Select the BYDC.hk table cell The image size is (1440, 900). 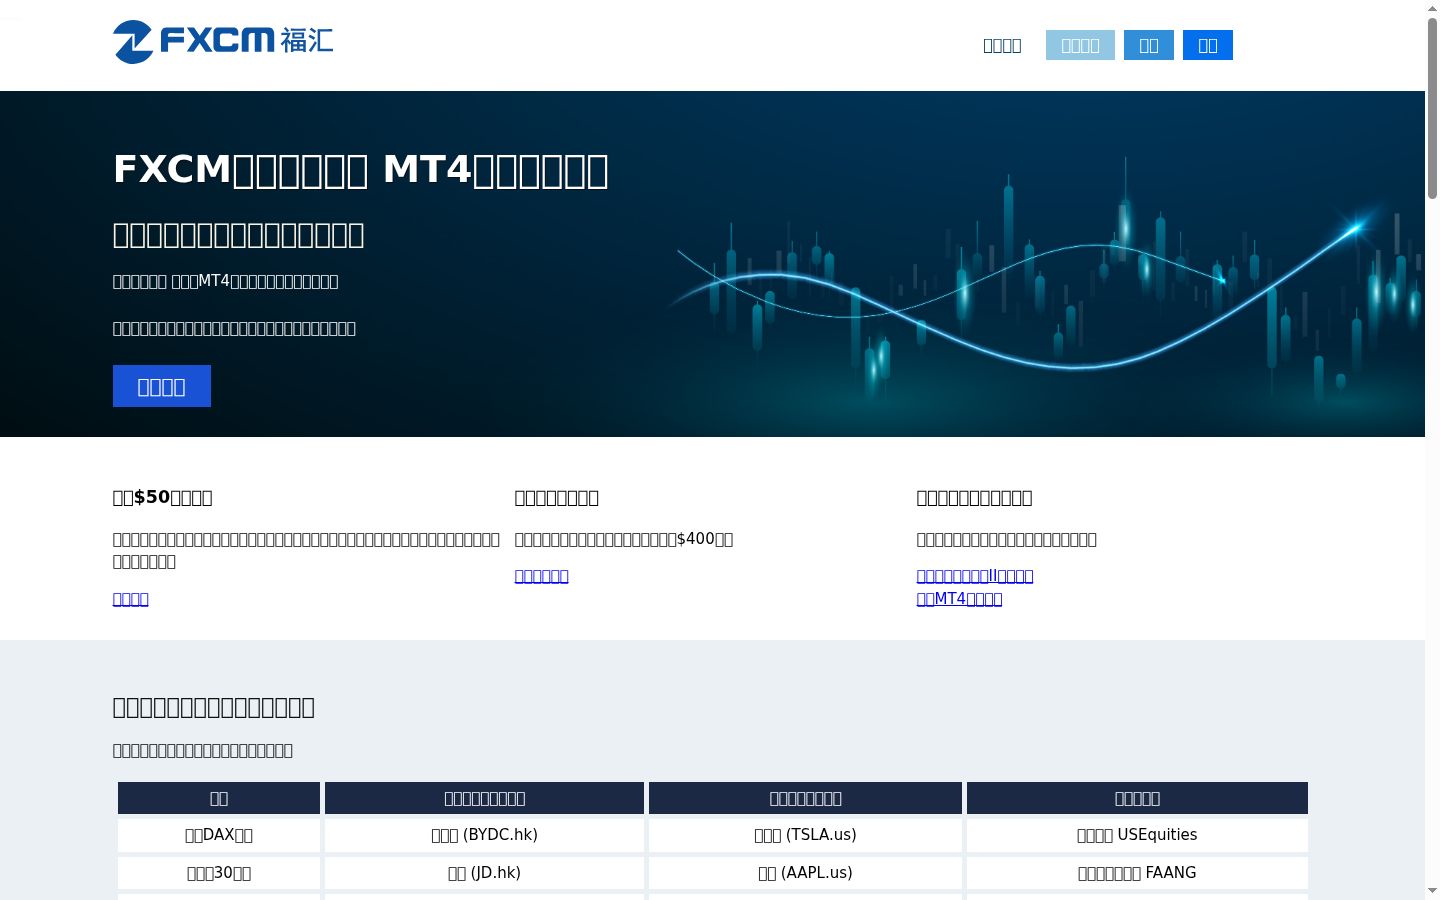[x=484, y=835]
